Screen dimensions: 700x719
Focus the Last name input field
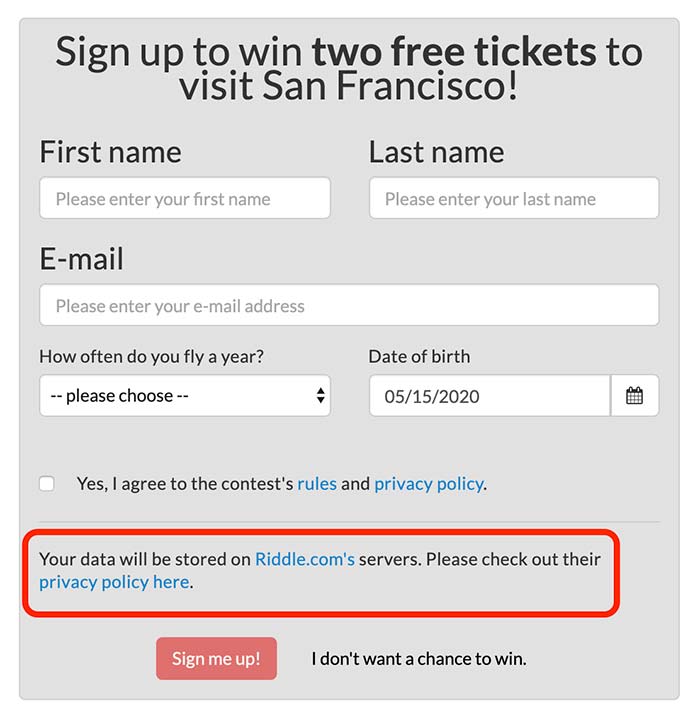click(514, 198)
